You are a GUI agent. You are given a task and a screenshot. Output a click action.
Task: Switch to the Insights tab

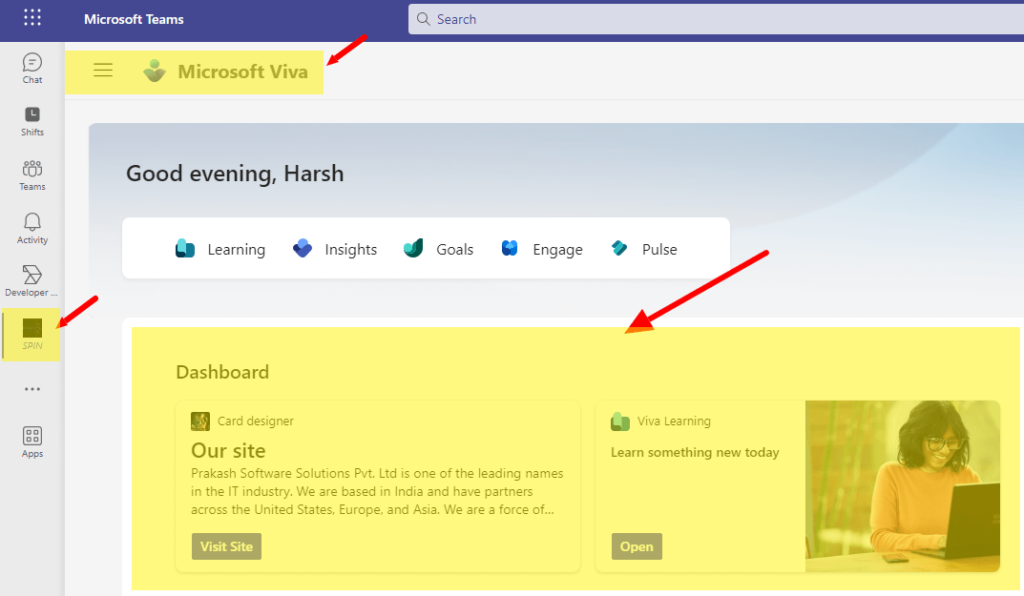click(x=335, y=250)
